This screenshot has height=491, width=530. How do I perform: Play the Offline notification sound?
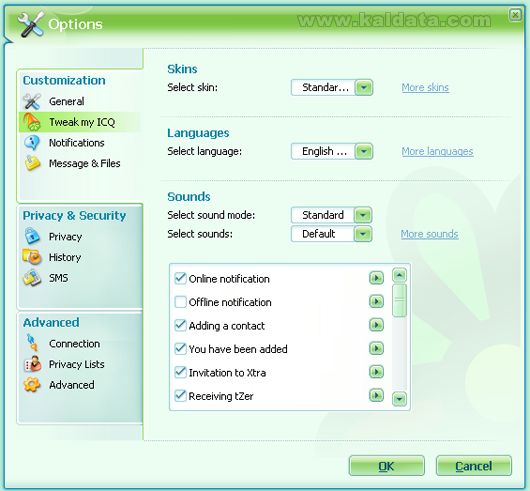pyautogui.click(x=376, y=301)
